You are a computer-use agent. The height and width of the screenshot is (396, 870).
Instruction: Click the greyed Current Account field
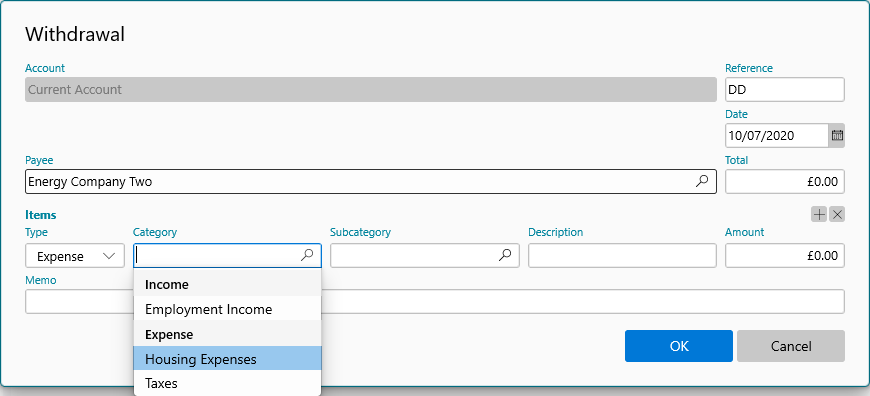pyautogui.click(x=371, y=89)
